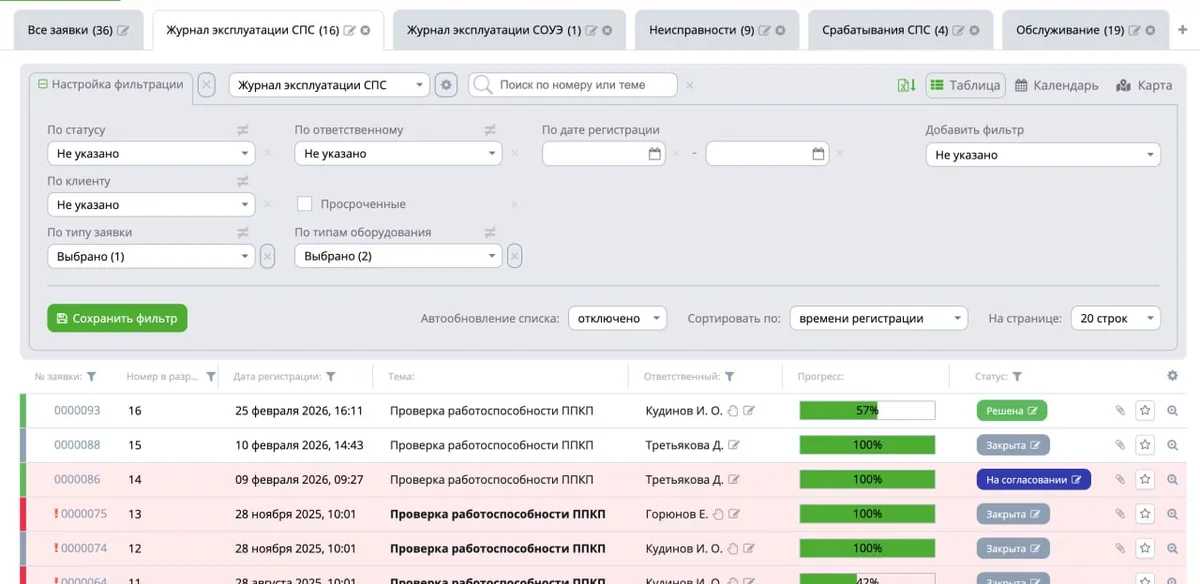Preview request 0000093 with magnifier icon

(x=1172, y=410)
